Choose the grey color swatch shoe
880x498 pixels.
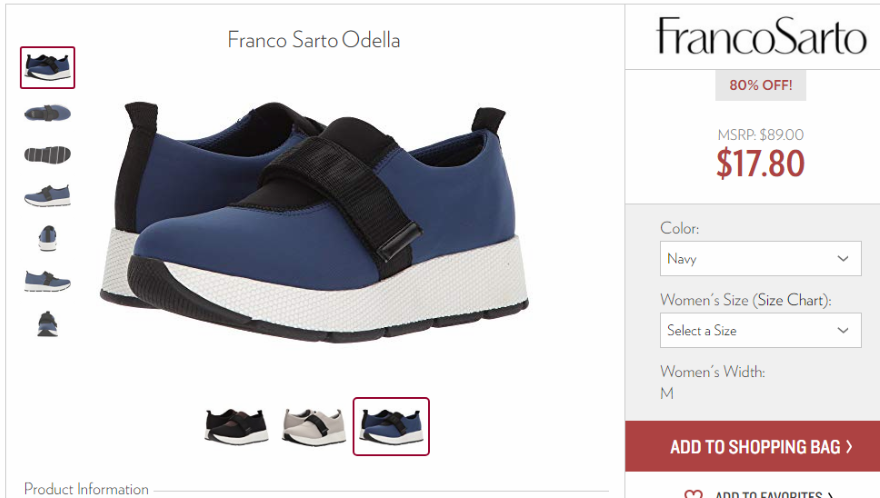coord(314,427)
